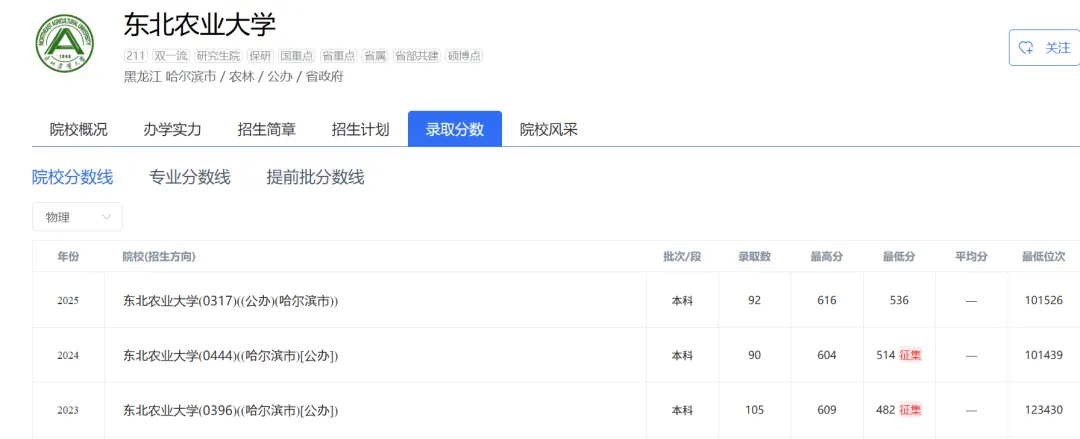Click lowest score 514
This screenshot has height=439, width=1080.
click(886, 356)
